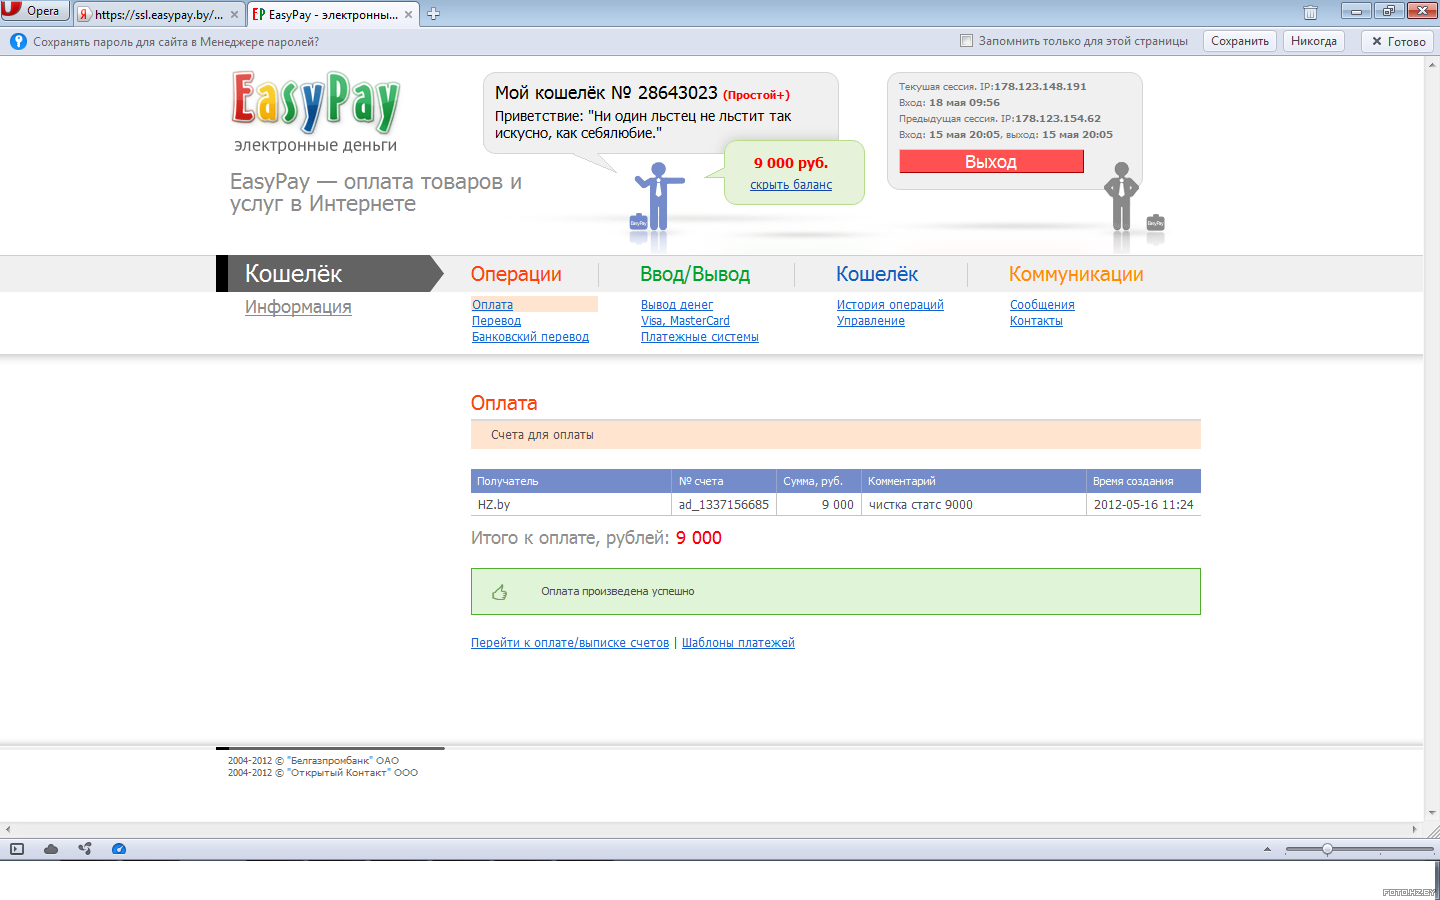Switch to the 'EasyPay - электронны...' tab
This screenshot has width=1440, height=900.
(333, 14)
